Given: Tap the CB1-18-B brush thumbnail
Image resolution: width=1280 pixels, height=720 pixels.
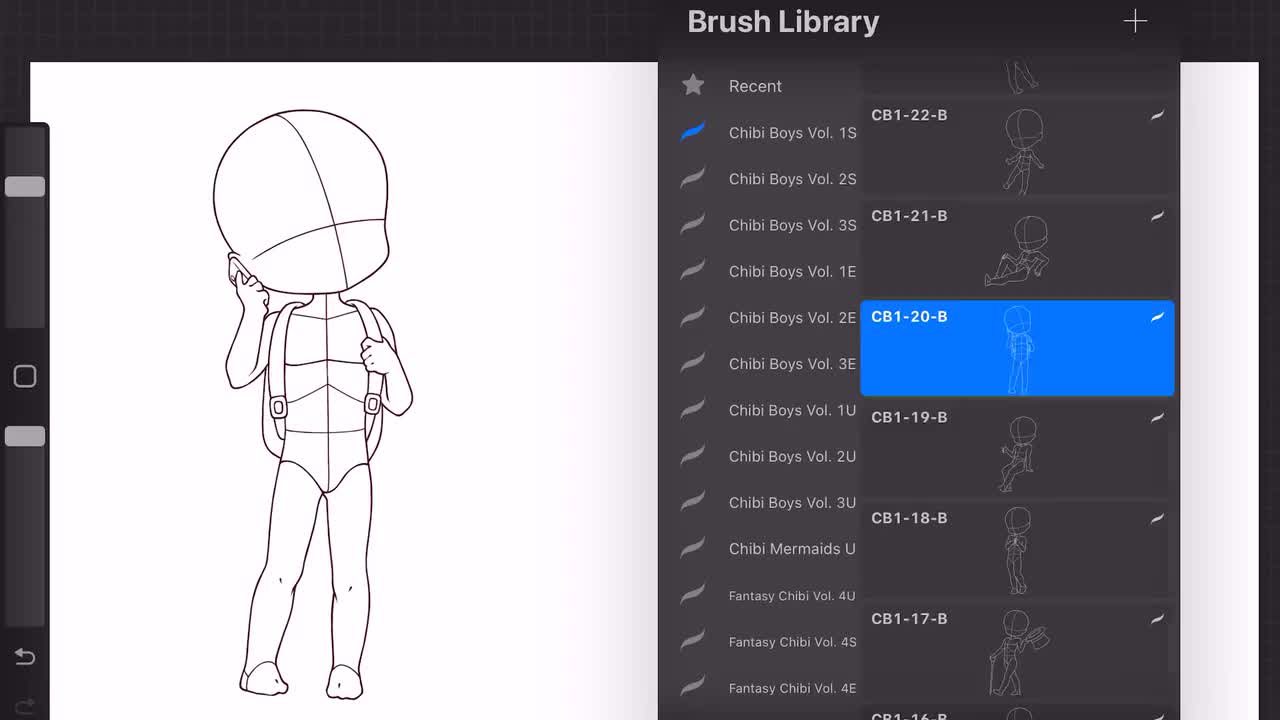Looking at the screenshot, I should point(1017,550).
